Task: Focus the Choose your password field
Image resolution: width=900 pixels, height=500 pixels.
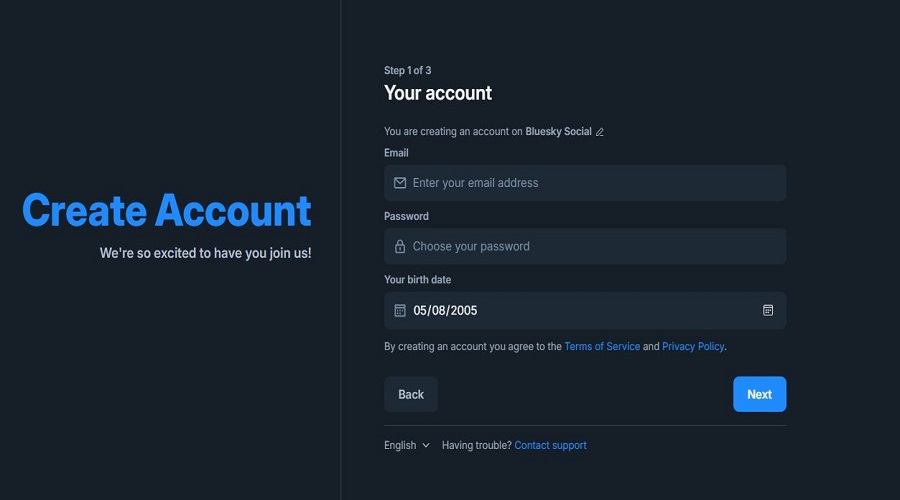Action: 585,246
